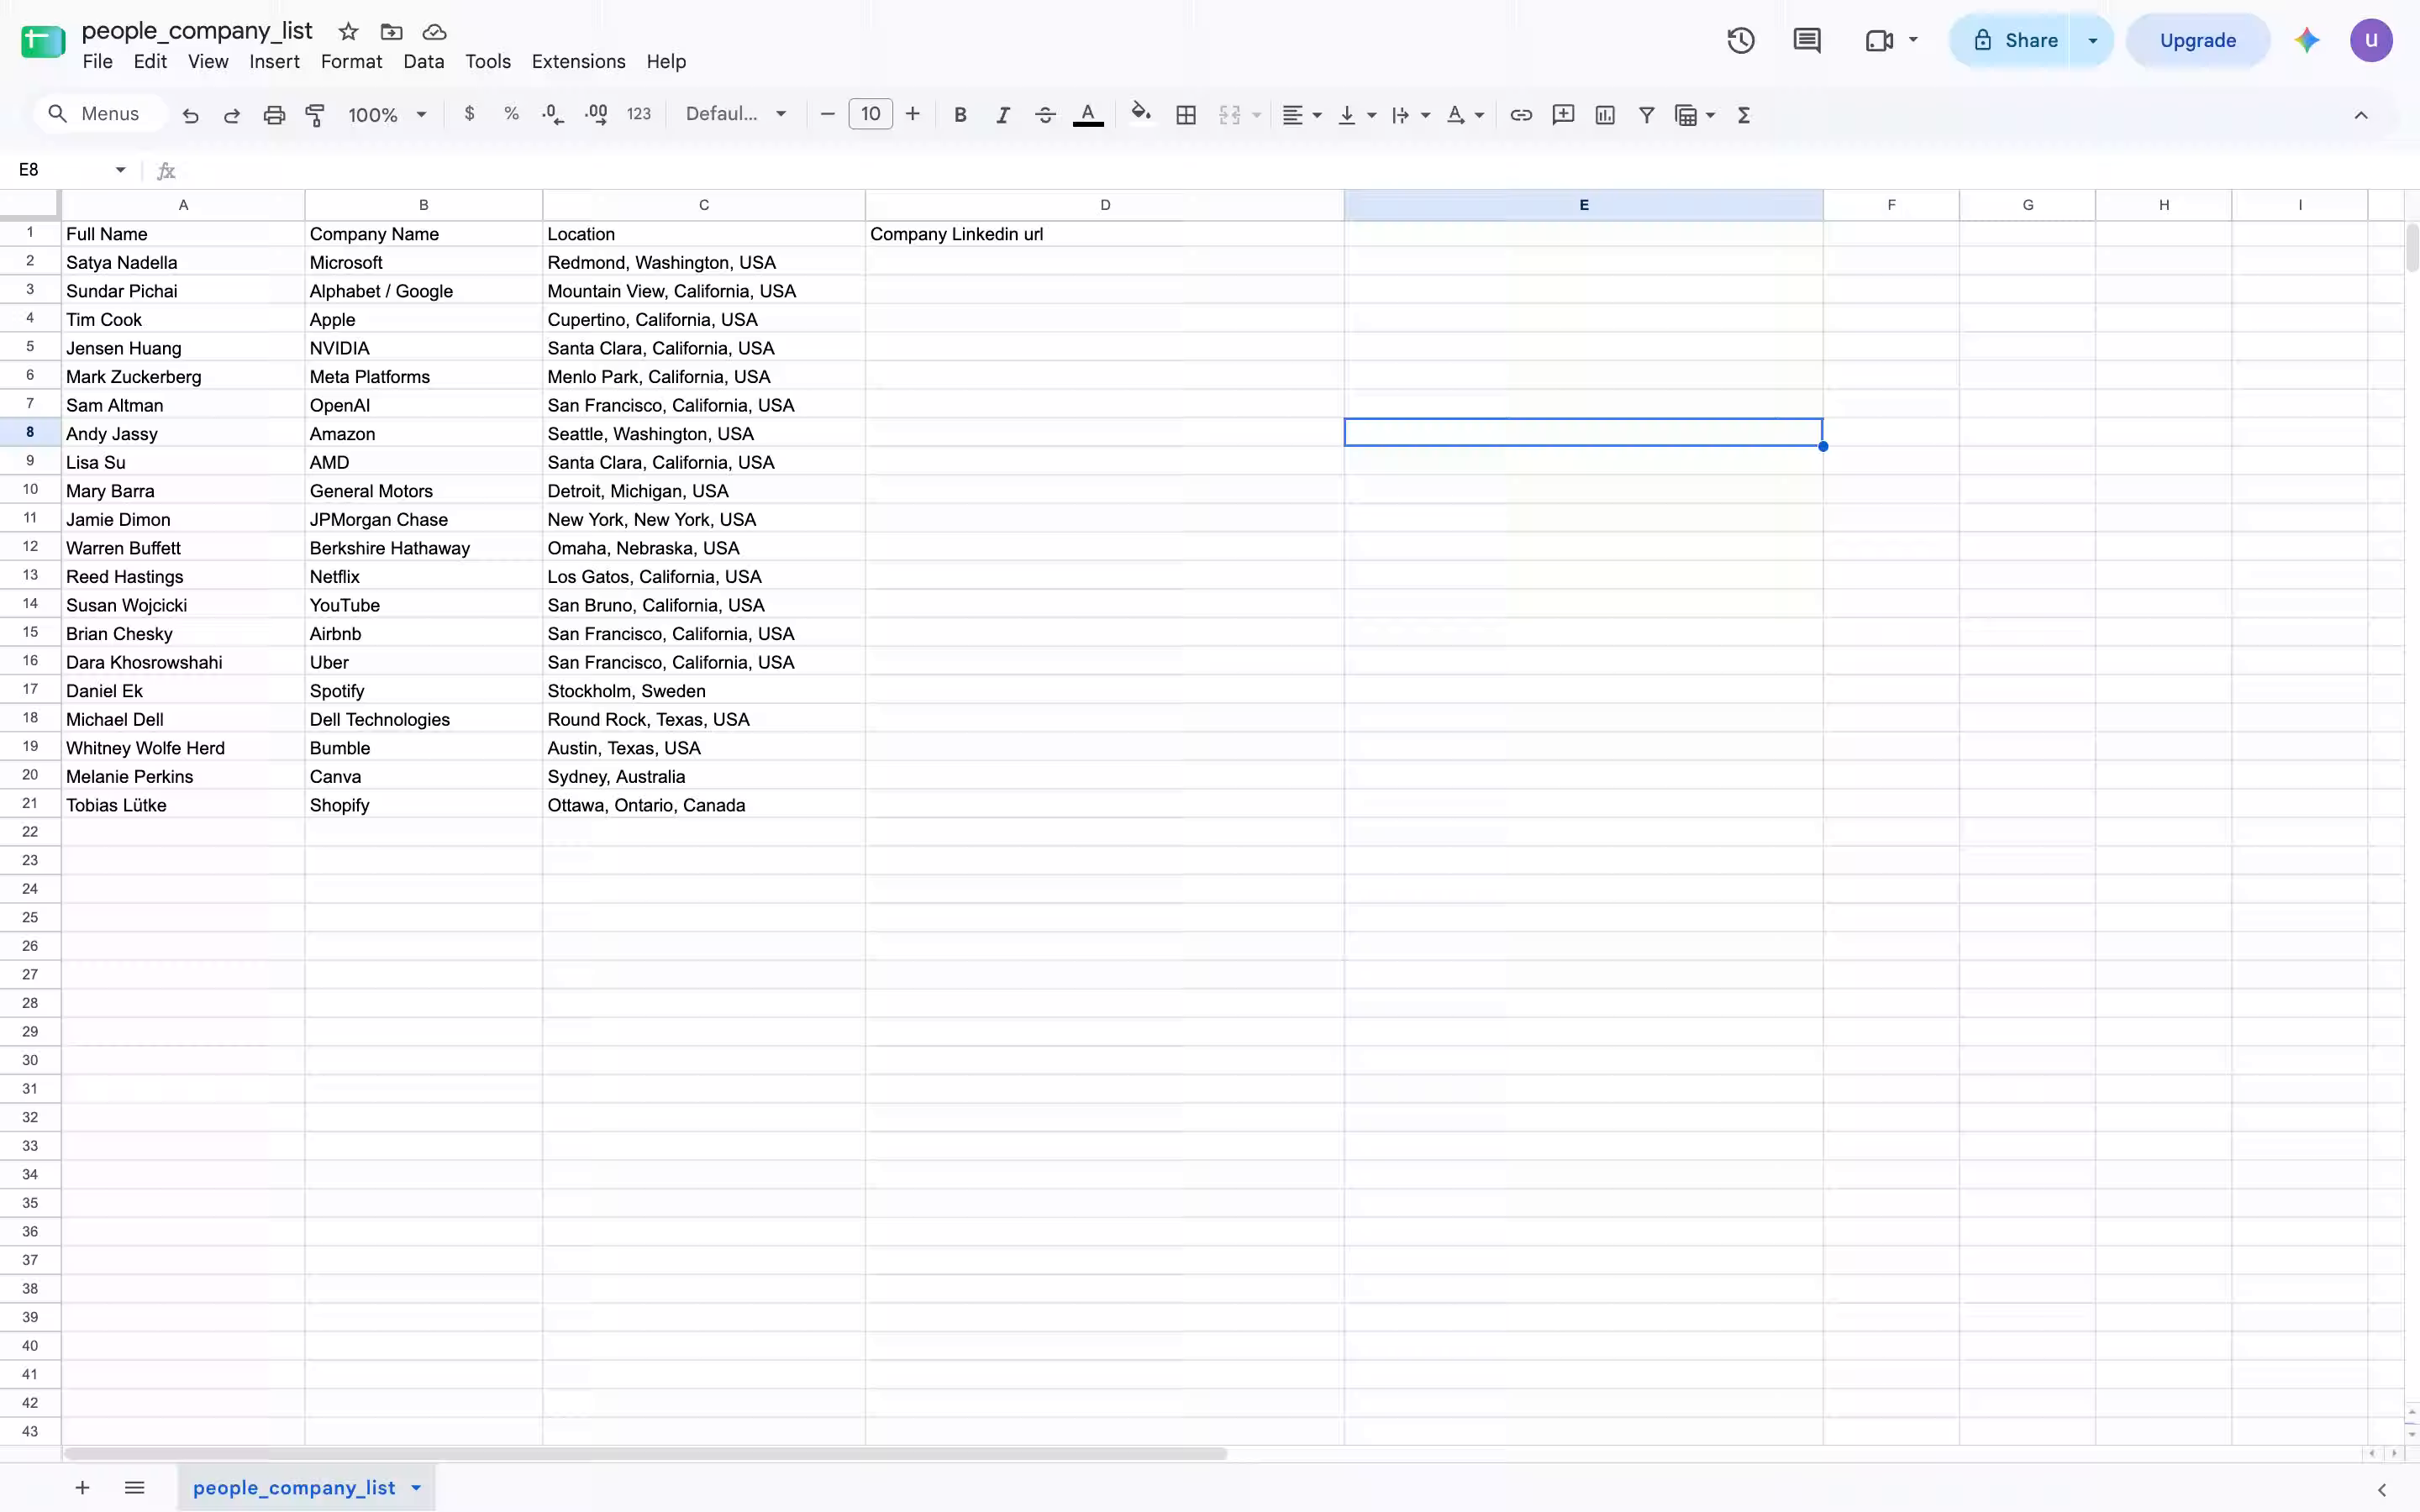Open Gemini sparkle icon
The height and width of the screenshot is (1512, 2420).
[x=2307, y=41]
